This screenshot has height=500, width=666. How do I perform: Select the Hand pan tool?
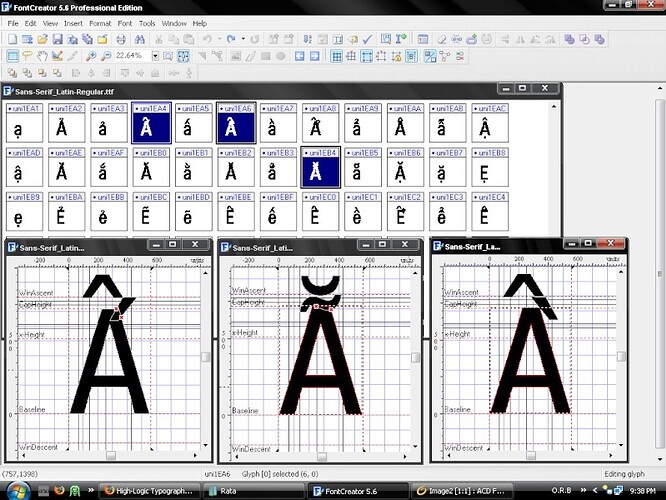tap(41, 56)
